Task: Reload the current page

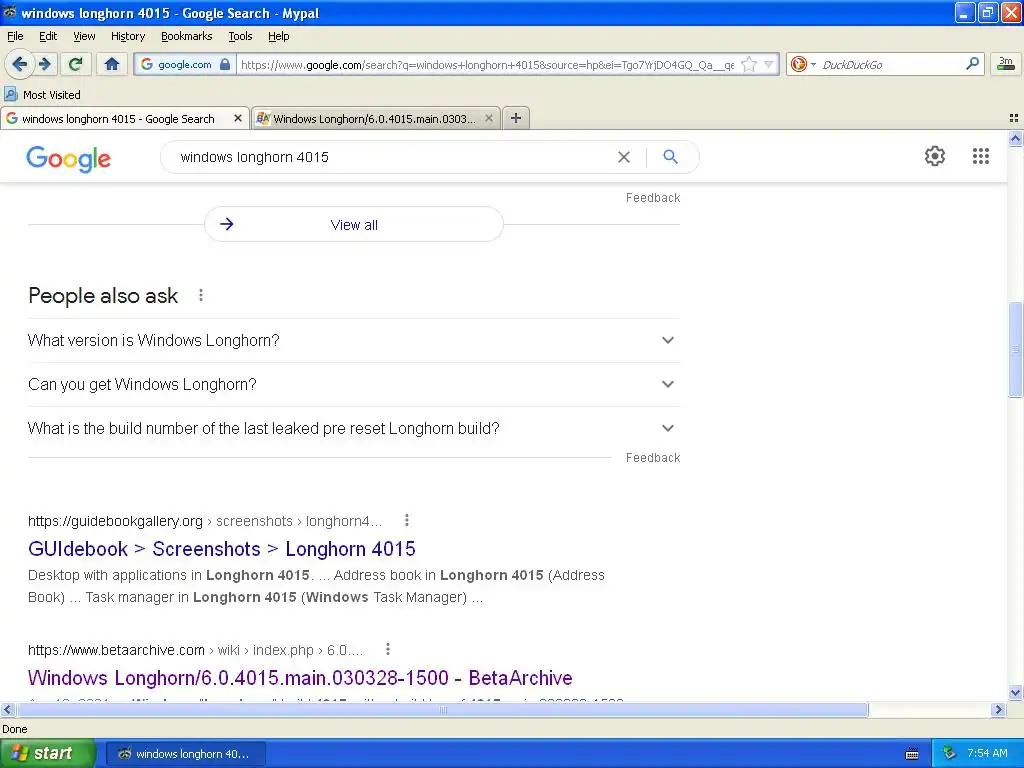Action: click(76, 64)
